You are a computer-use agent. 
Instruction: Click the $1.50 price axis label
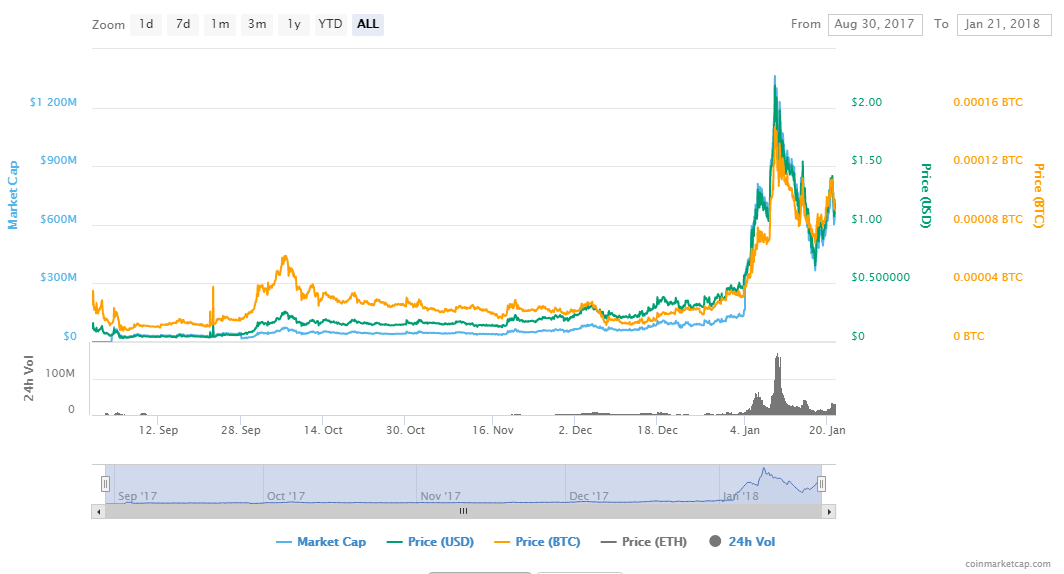tap(867, 161)
